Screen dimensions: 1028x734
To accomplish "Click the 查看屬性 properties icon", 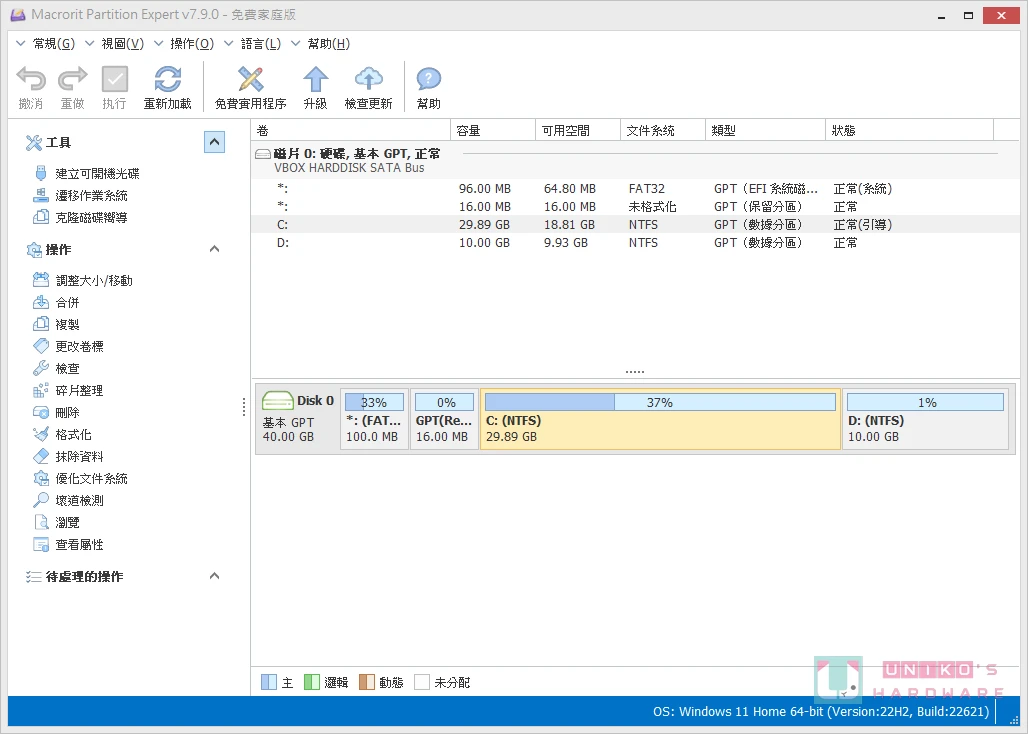I will tap(41, 544).
